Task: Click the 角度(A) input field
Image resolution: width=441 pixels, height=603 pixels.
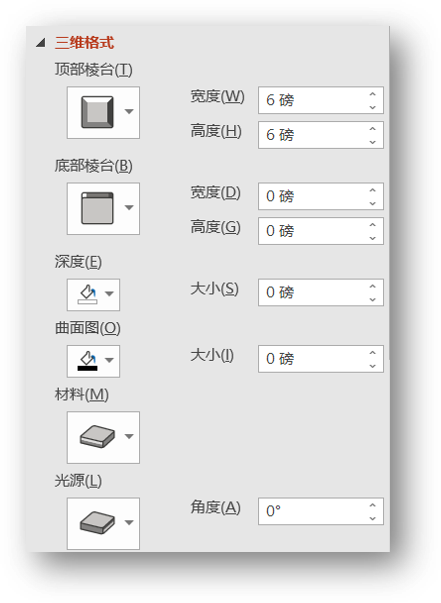Action: [x=321, y=511]
